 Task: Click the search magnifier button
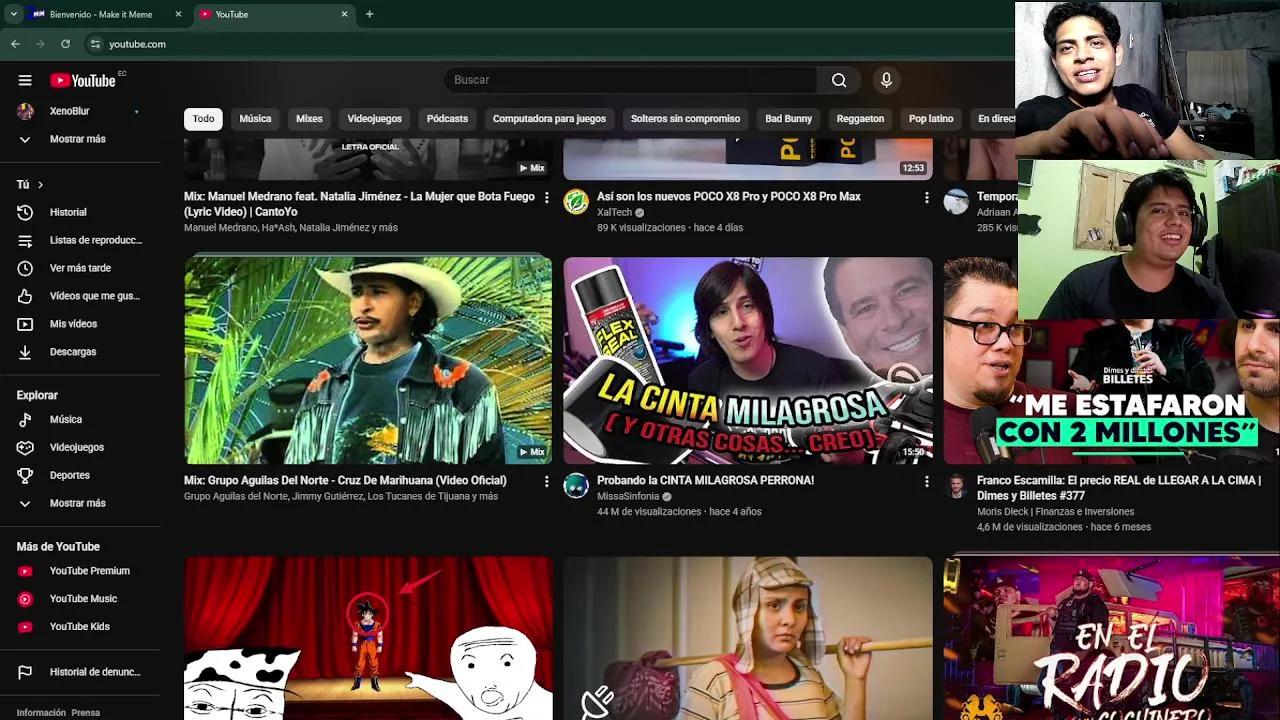click(839, 80)
